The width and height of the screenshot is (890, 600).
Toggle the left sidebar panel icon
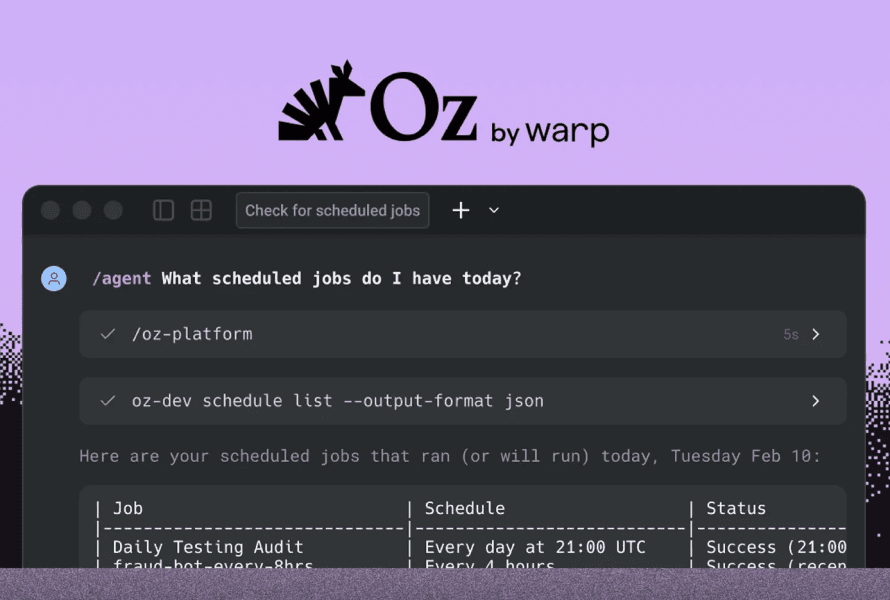coord(163,210)
